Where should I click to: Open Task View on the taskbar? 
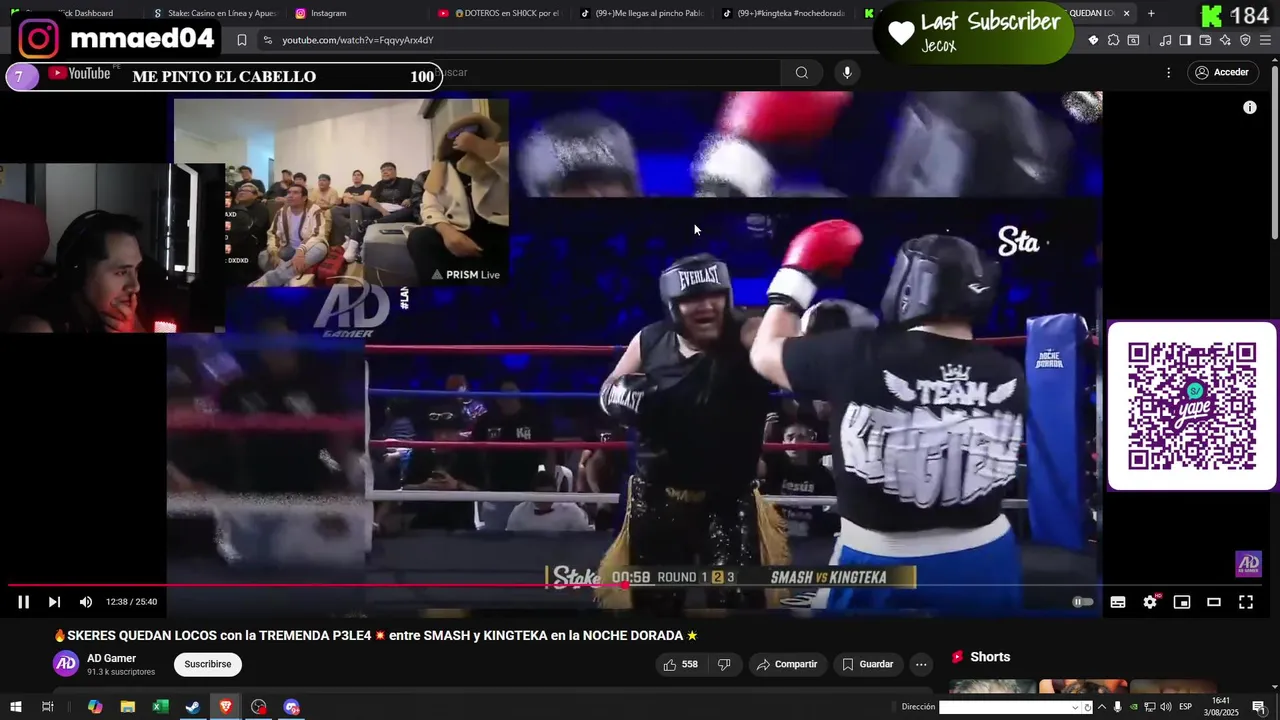click(x=47, y=707)
